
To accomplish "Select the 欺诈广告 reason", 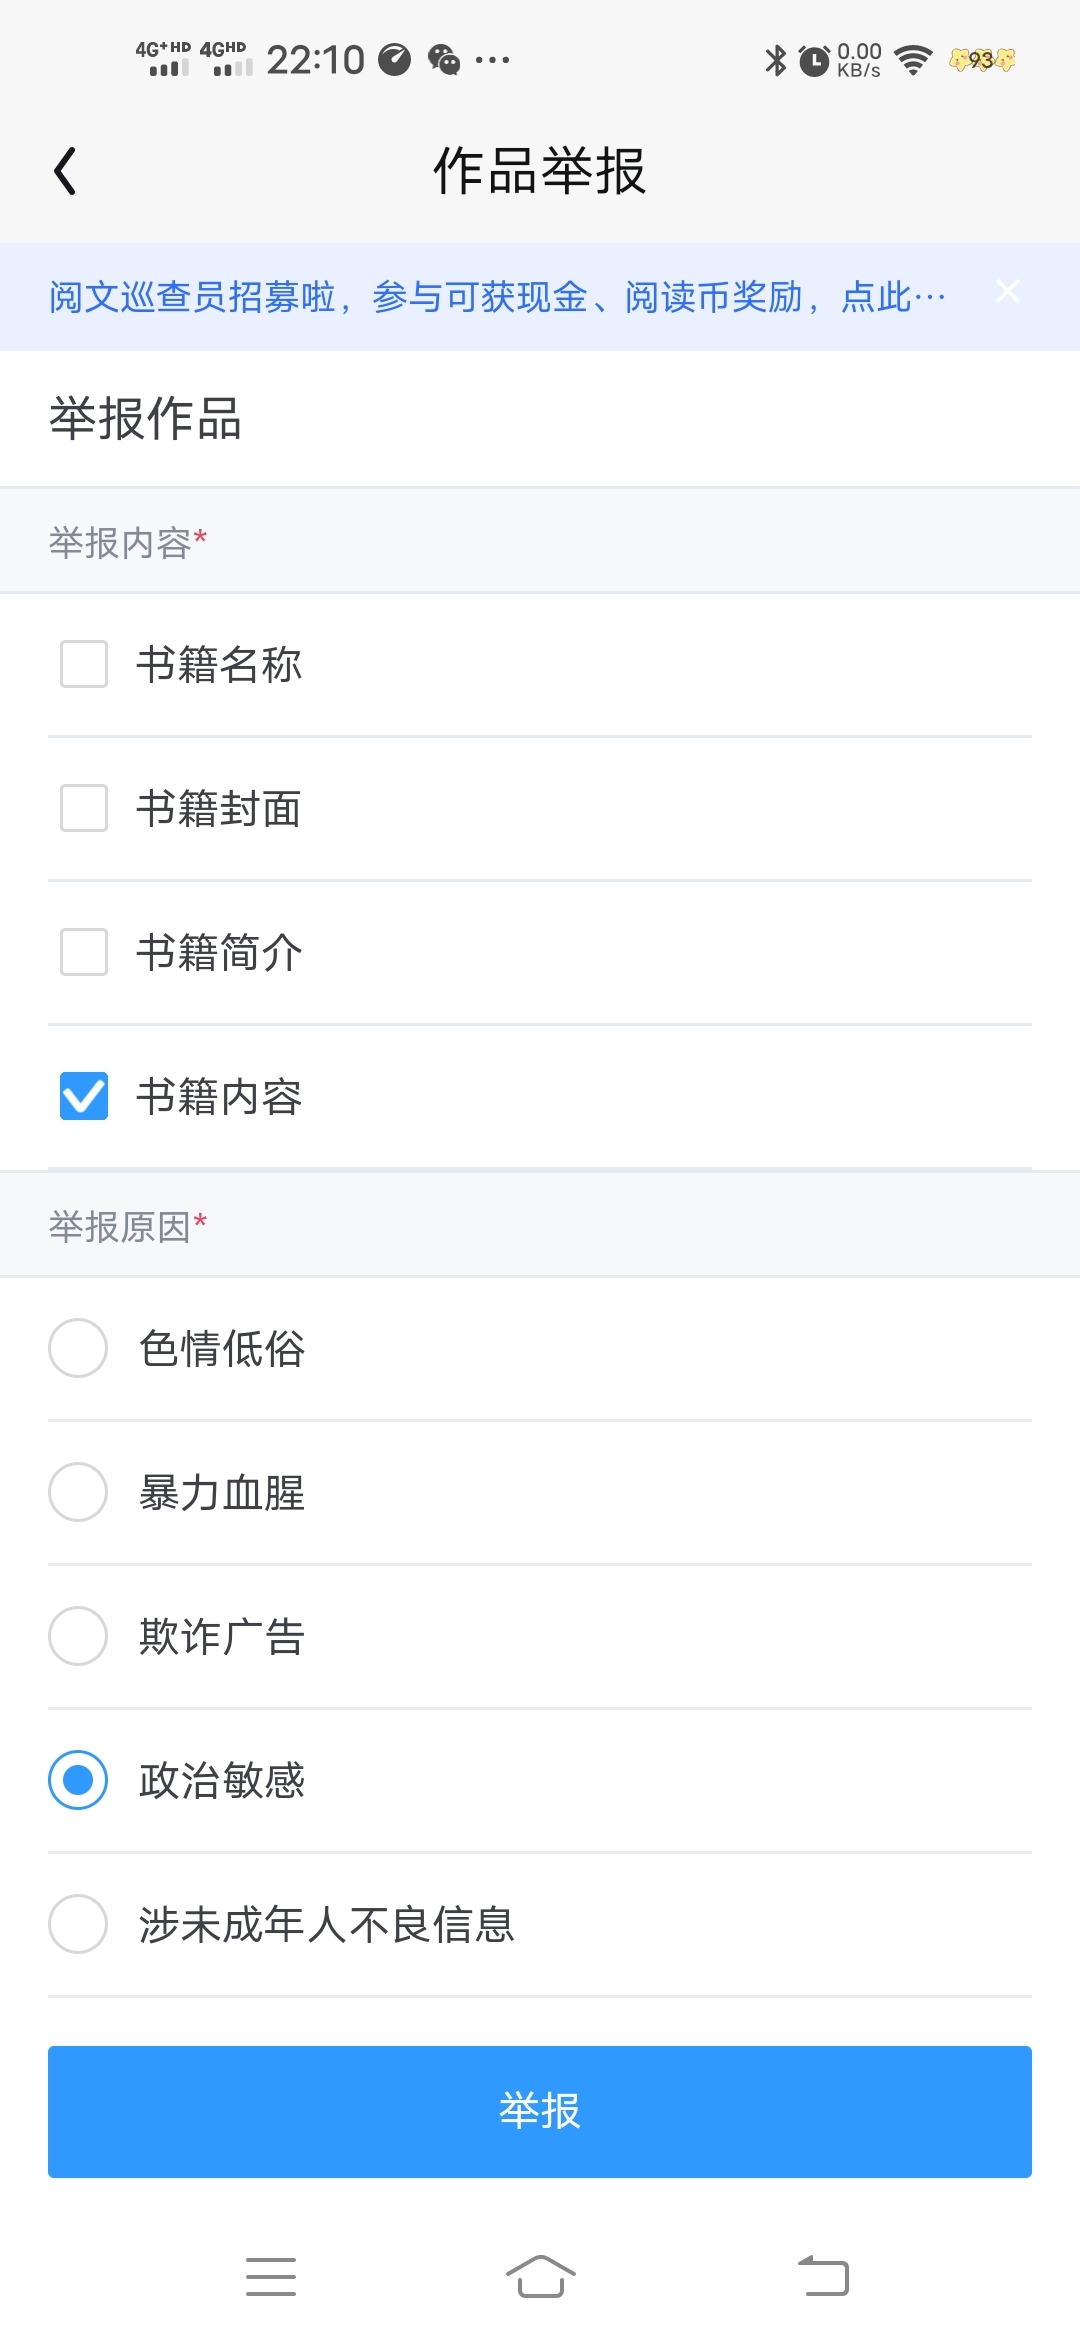I will [x=78, y=1636].
